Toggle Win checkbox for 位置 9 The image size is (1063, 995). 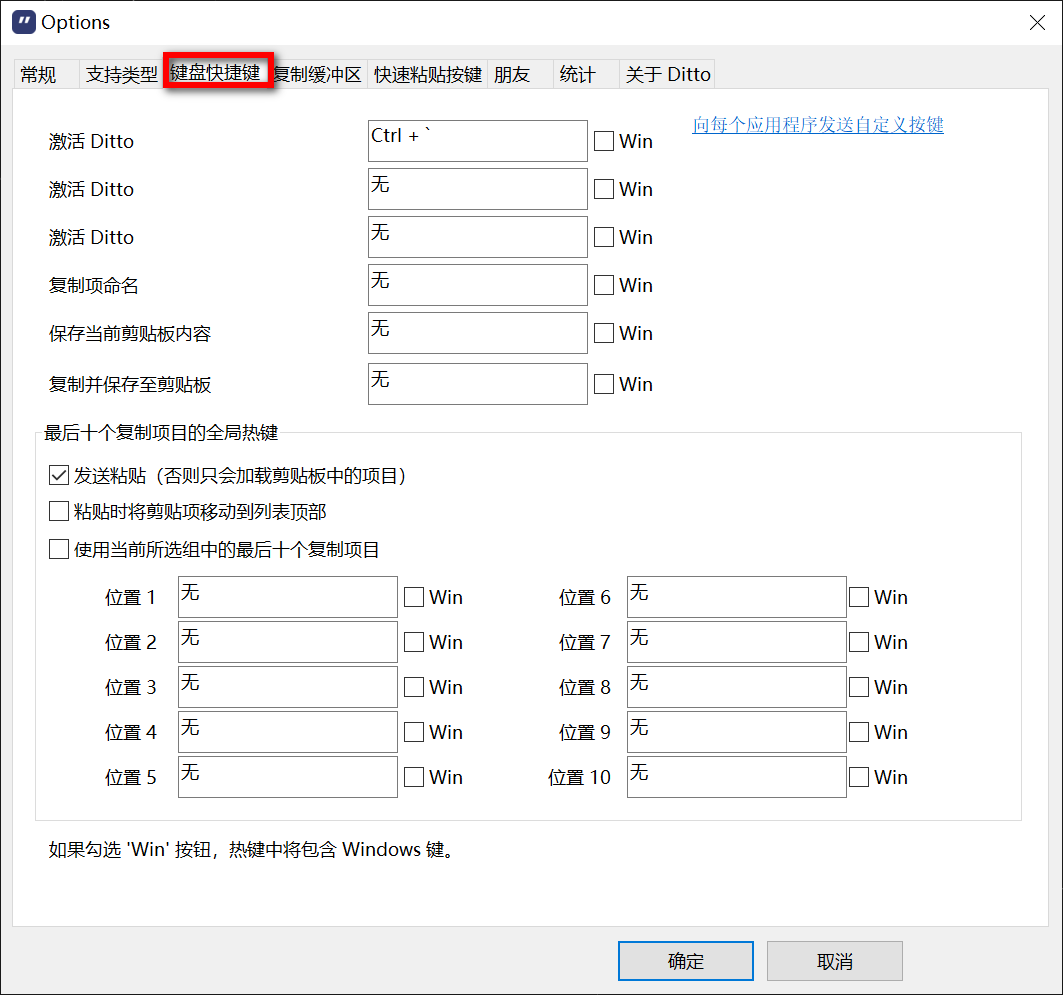click(x=859, y=732)
